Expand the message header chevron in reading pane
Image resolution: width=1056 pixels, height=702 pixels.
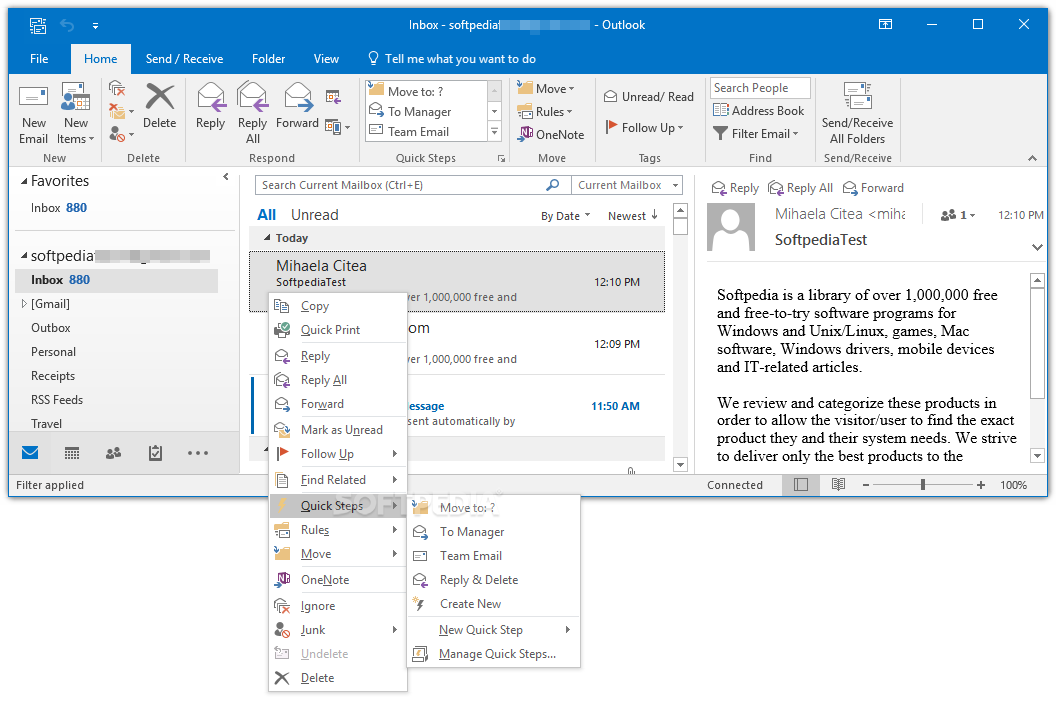pos(1037,247)
